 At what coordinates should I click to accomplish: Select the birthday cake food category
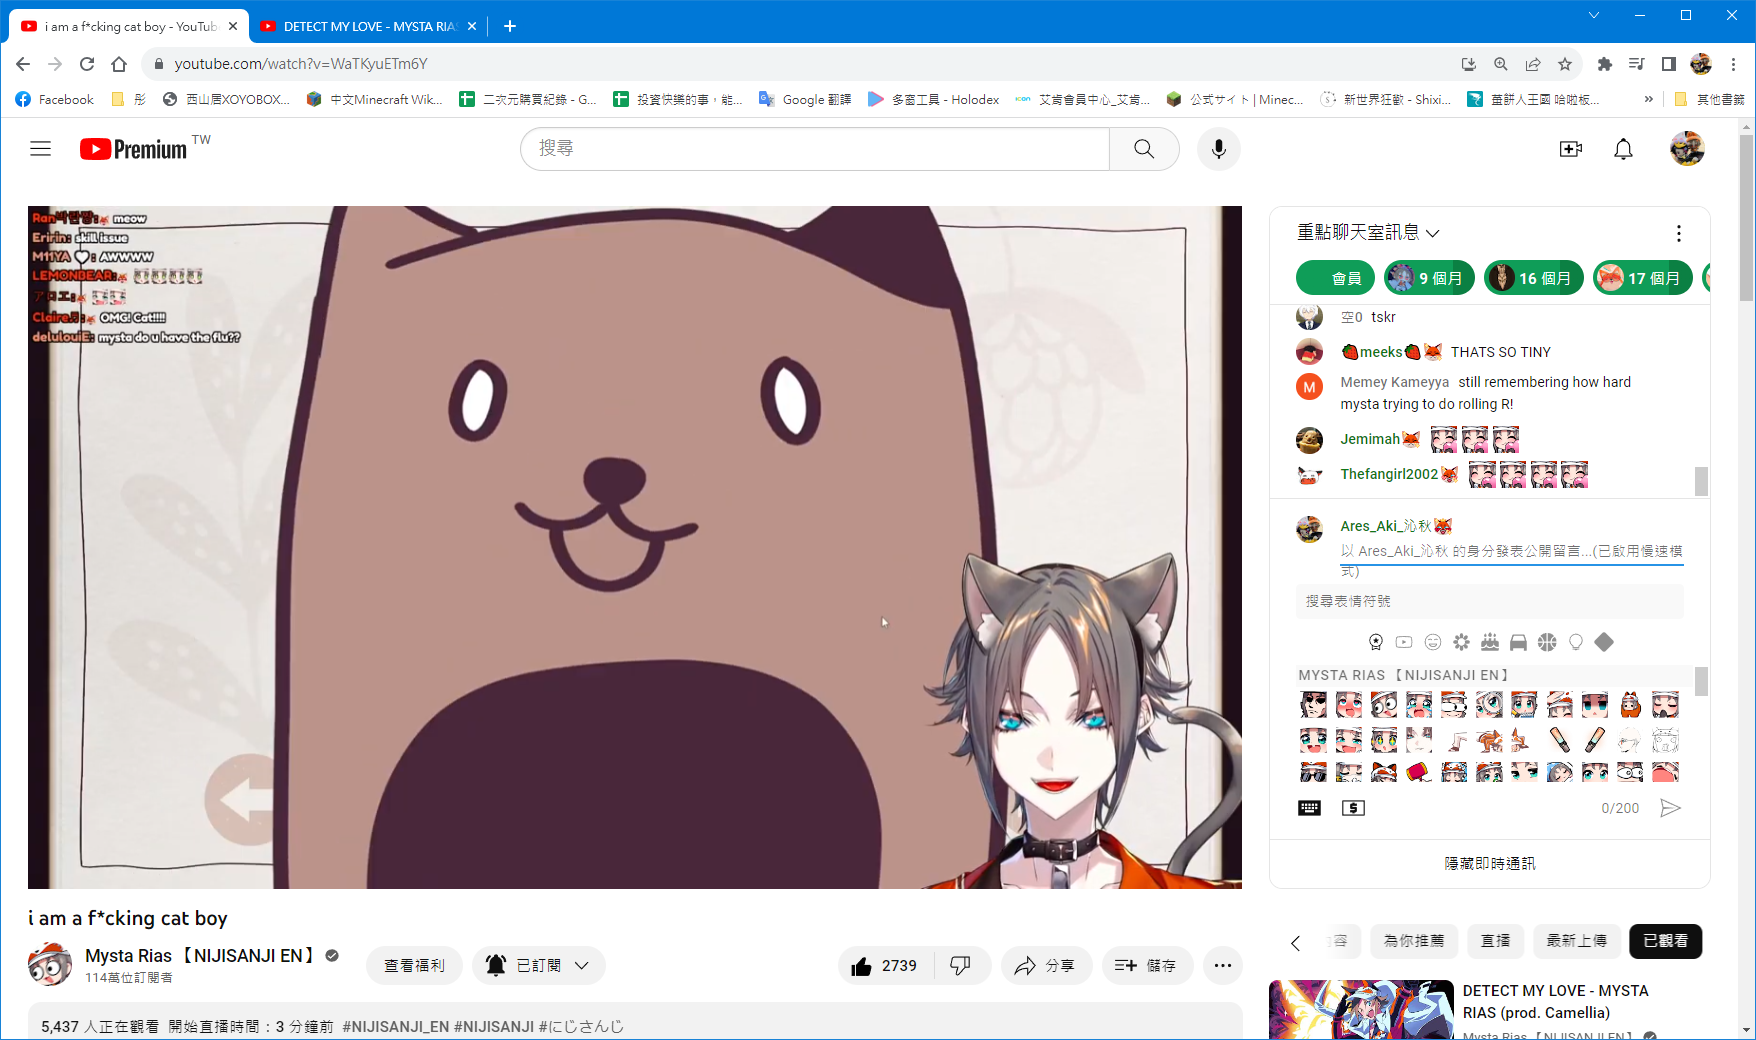tap(1490, 642)
